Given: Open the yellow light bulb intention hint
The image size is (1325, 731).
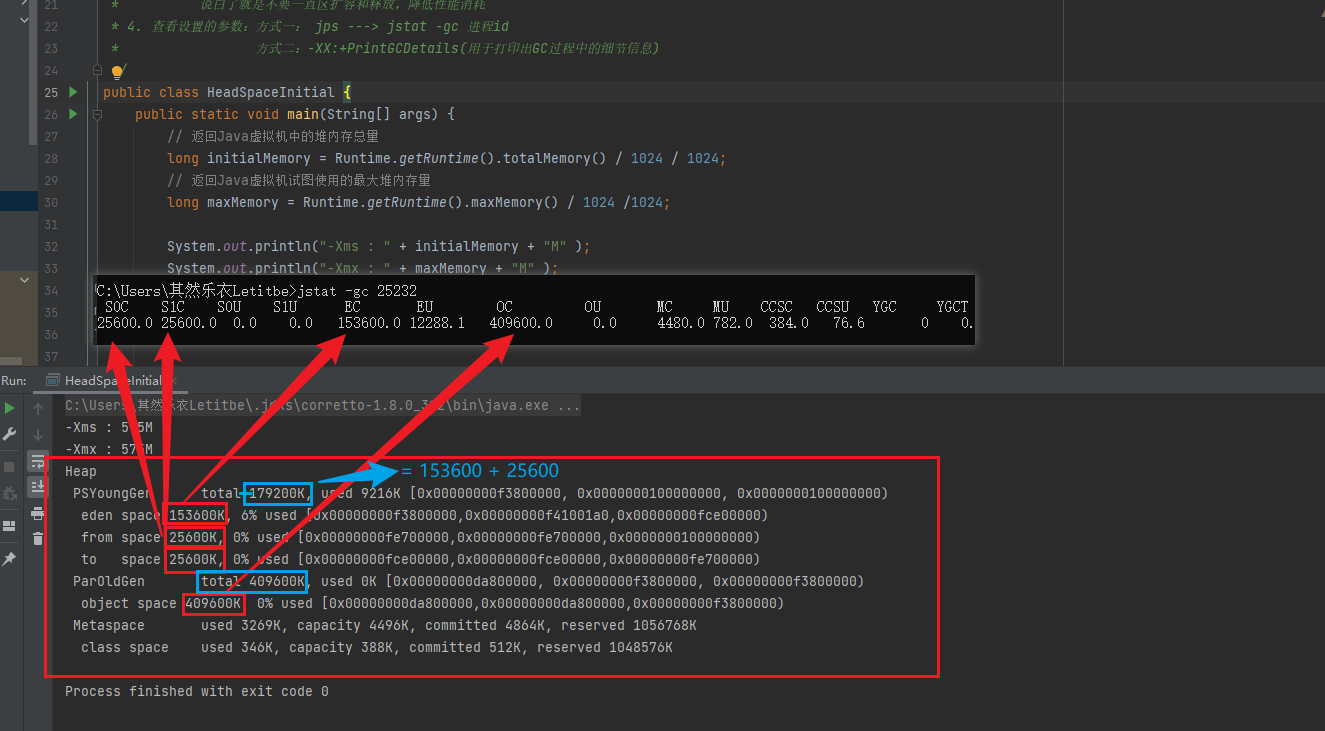Looking at the screenshot, I should point(117,72).
